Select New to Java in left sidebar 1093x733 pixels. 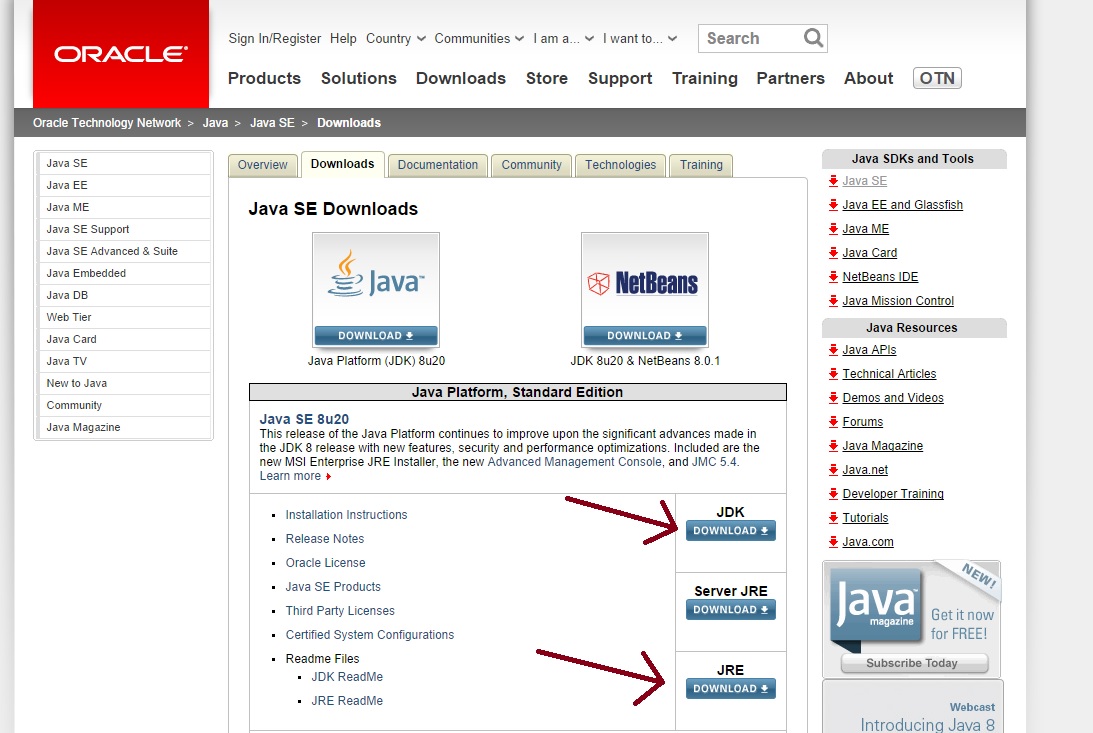pyautogui.click(x=123, y=383)
